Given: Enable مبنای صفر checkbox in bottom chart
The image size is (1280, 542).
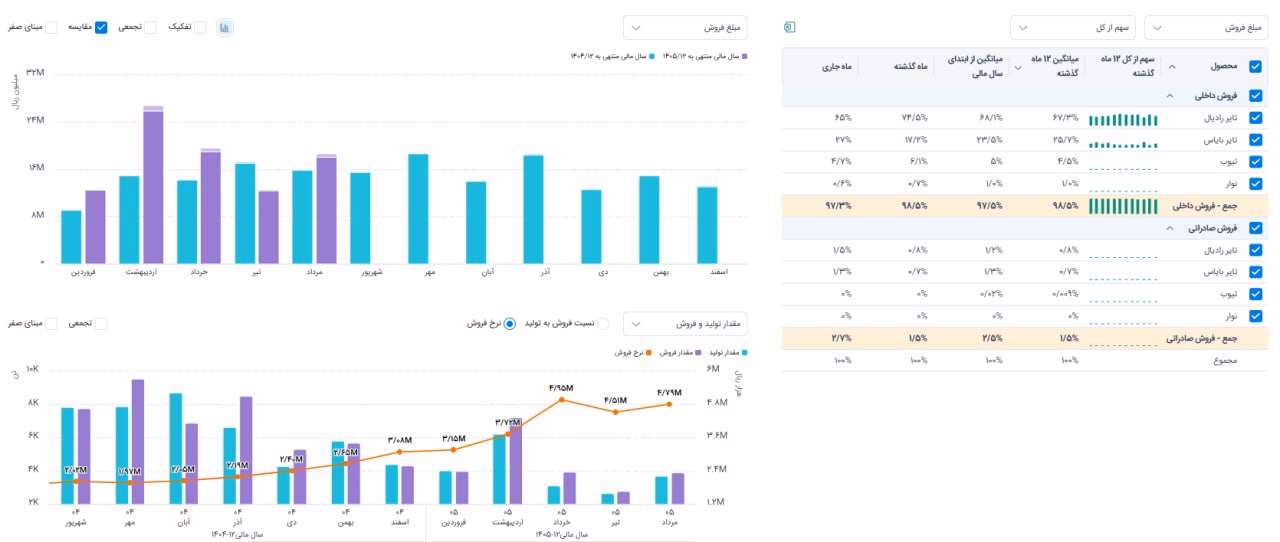Looking at the screenshot, I should tap(51, 323).
